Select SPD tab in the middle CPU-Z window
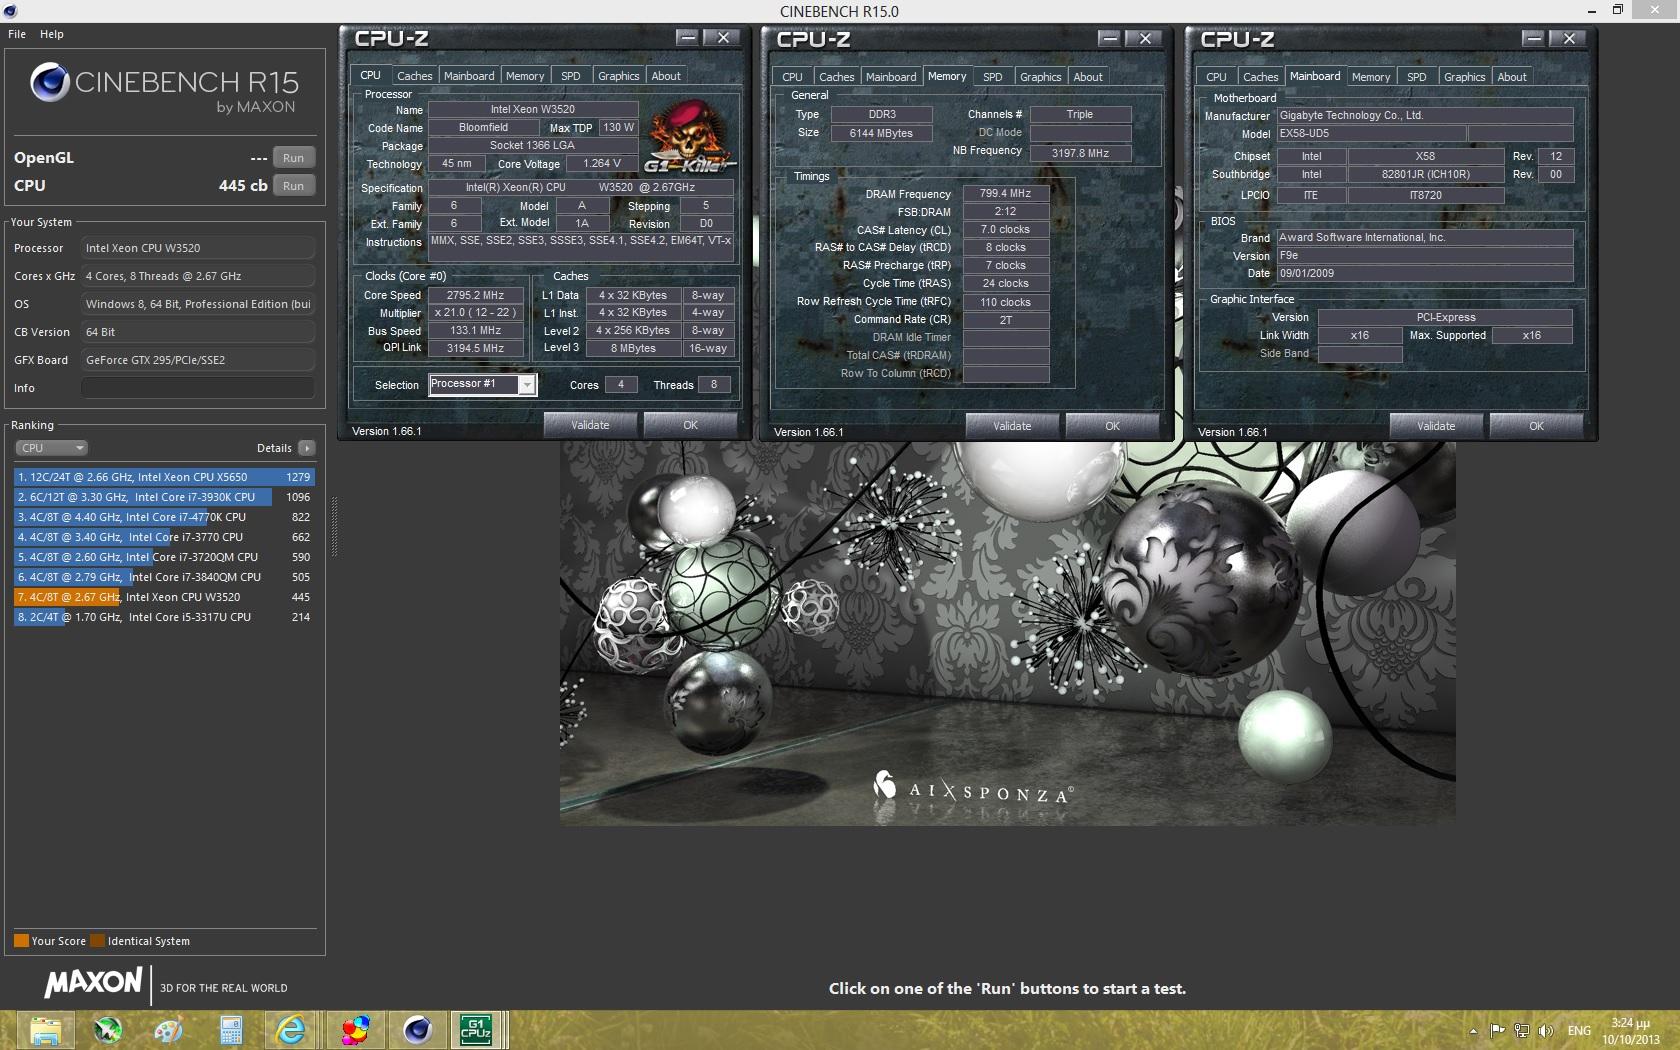Viewport: 1680px width, 1050px height. pyautogui.click(x=993, y=77)
